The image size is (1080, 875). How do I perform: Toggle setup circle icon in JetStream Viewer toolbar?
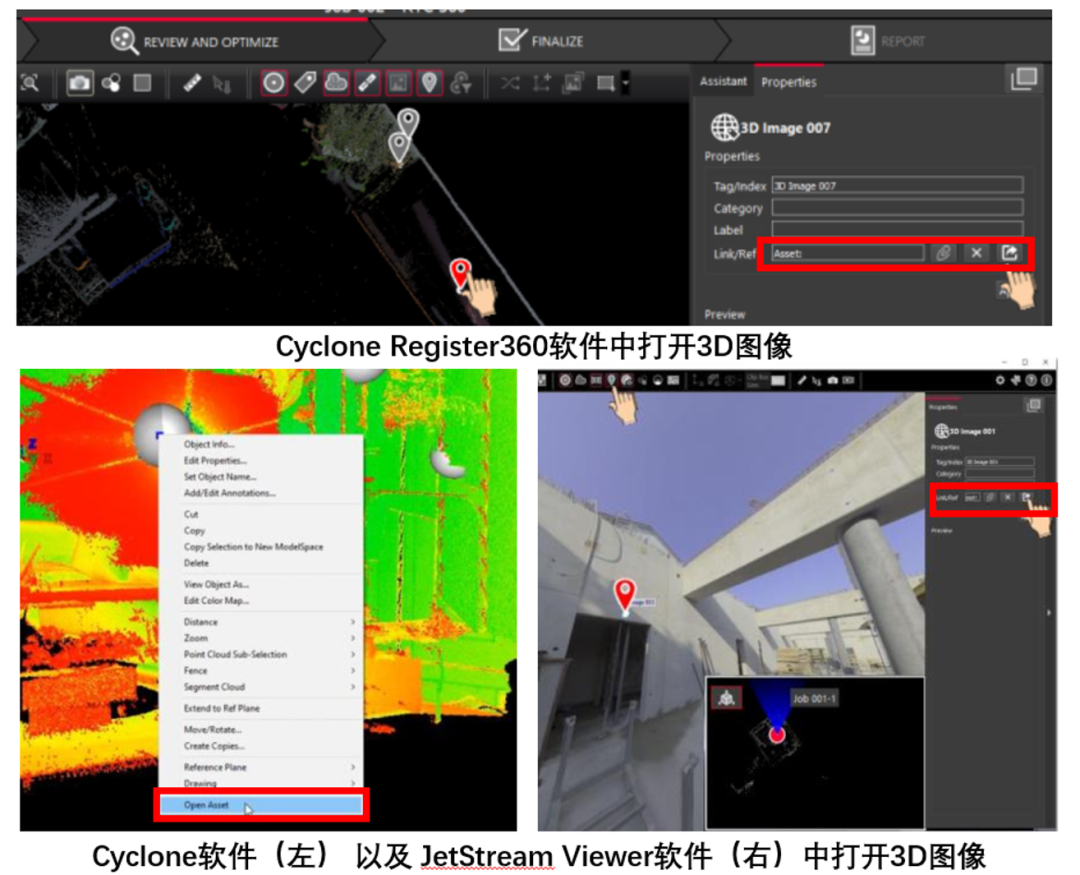pos(565,380)
